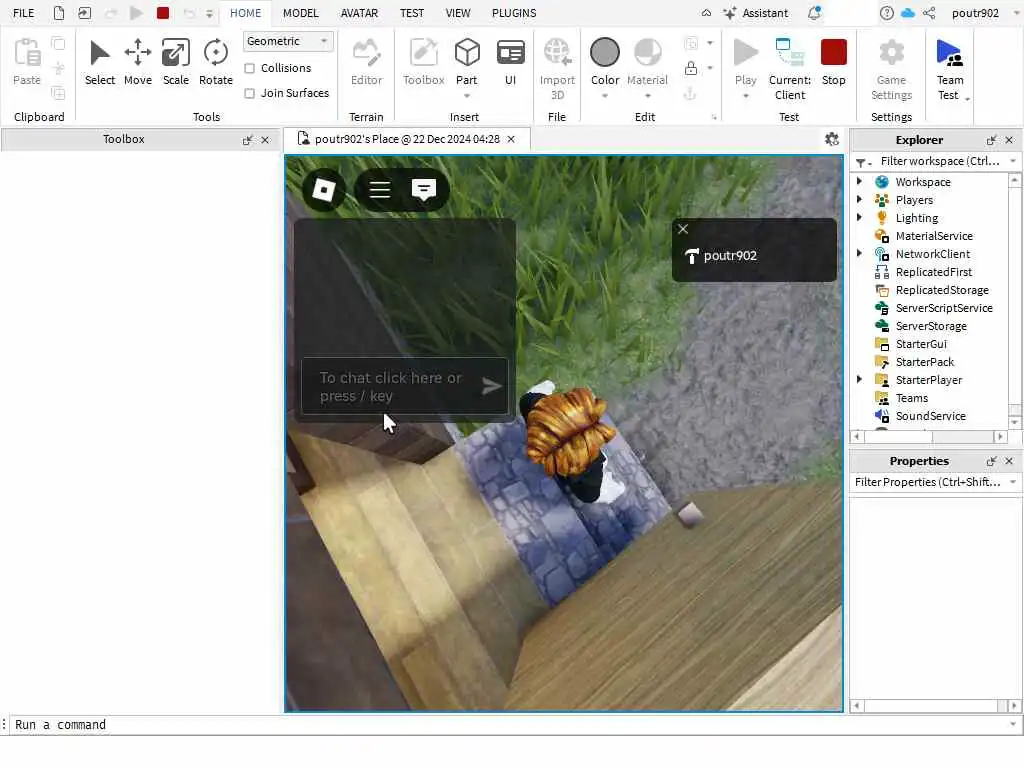Switch to the MODEL tab
The height and width of the screenshot is (768, 1024).
300,13
